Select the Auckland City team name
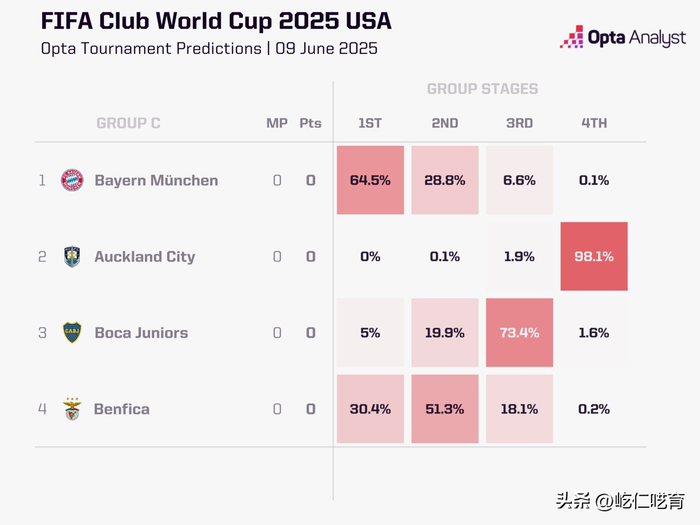The height and width of the screenshot is (525, 700). point(145,257)
